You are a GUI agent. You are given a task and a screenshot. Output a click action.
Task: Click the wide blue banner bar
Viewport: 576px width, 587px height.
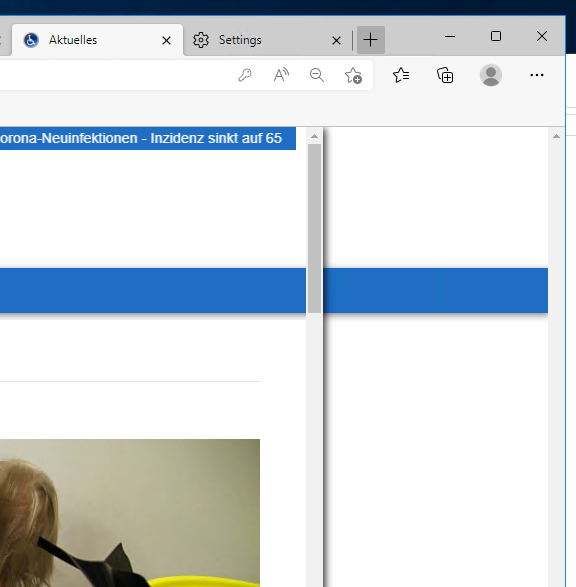point(274,291)
